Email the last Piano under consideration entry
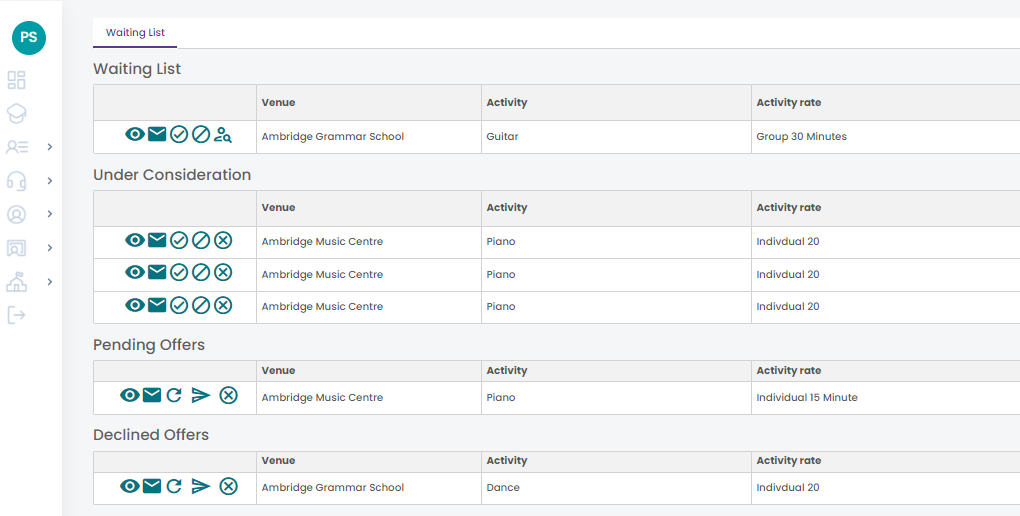The width and height of the screenshot is (1020, 516). pyautogui.click(x=157, y=305)
